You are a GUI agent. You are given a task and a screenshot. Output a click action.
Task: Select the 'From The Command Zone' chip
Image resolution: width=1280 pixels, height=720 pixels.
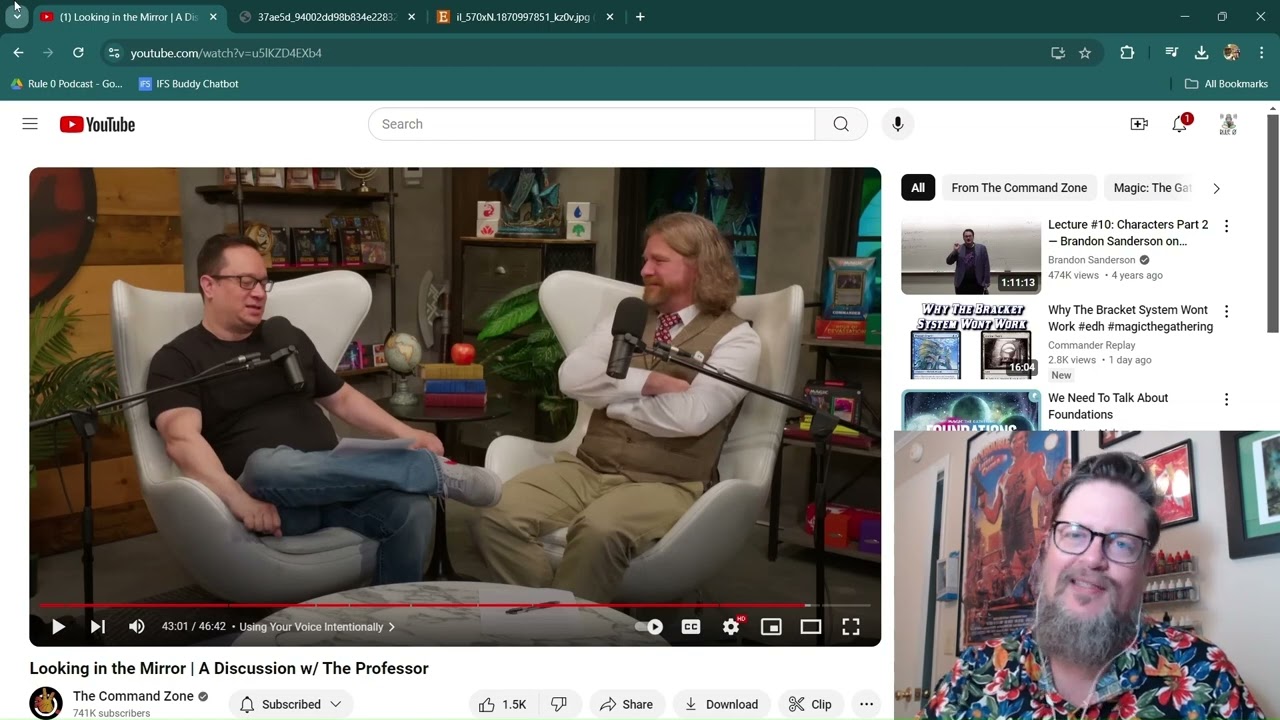(1019, 188)
